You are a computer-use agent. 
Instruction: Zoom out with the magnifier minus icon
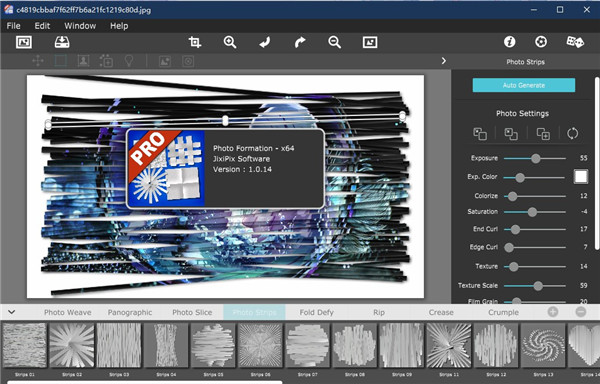click(x=334, y=42)
